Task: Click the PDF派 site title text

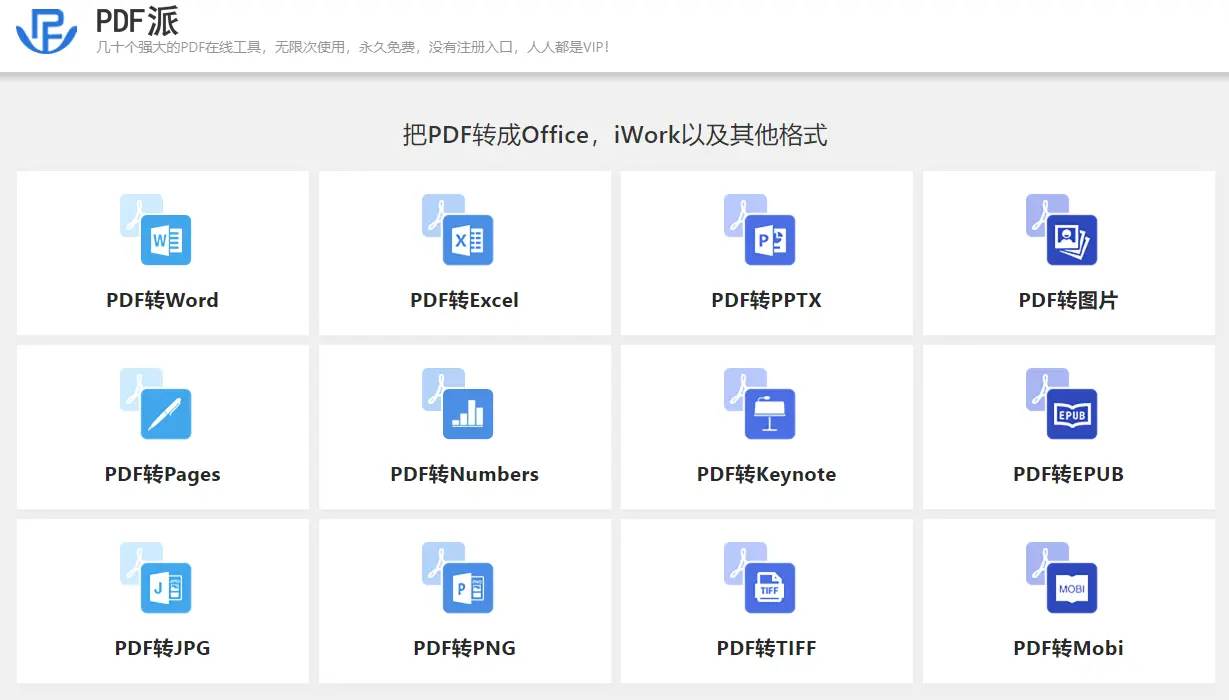Action: pyautogui.click(x=137, y=20)
